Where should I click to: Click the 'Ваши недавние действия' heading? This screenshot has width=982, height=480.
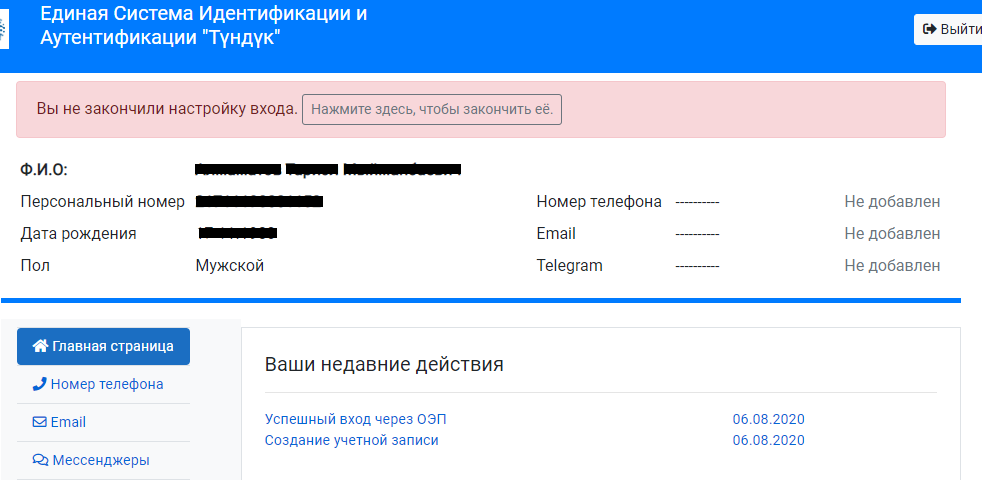384,364
